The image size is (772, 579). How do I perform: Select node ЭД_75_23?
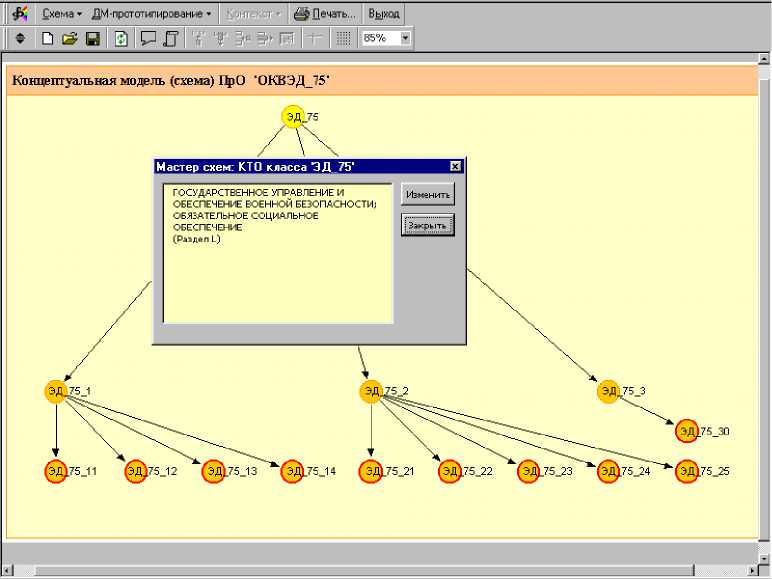coord(529,471)
